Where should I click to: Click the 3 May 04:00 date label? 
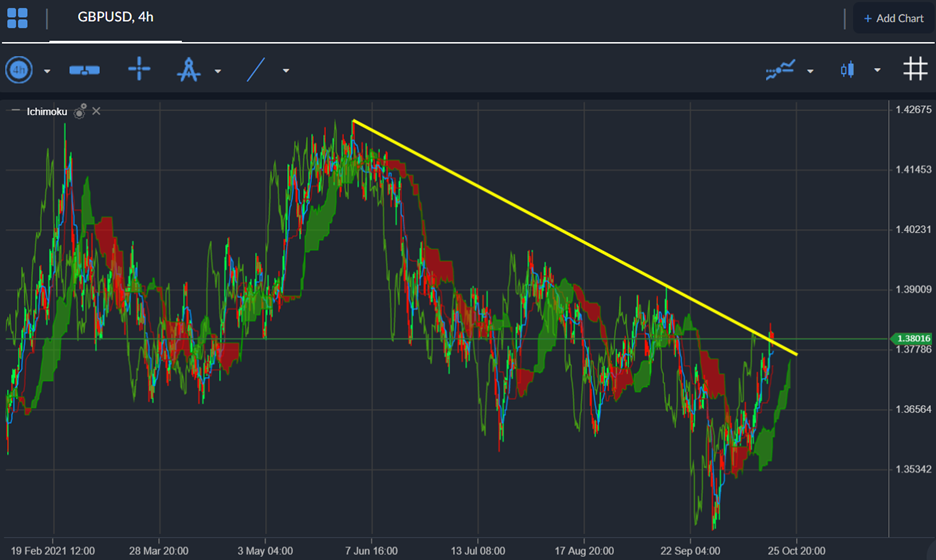[x=265, y=550]
